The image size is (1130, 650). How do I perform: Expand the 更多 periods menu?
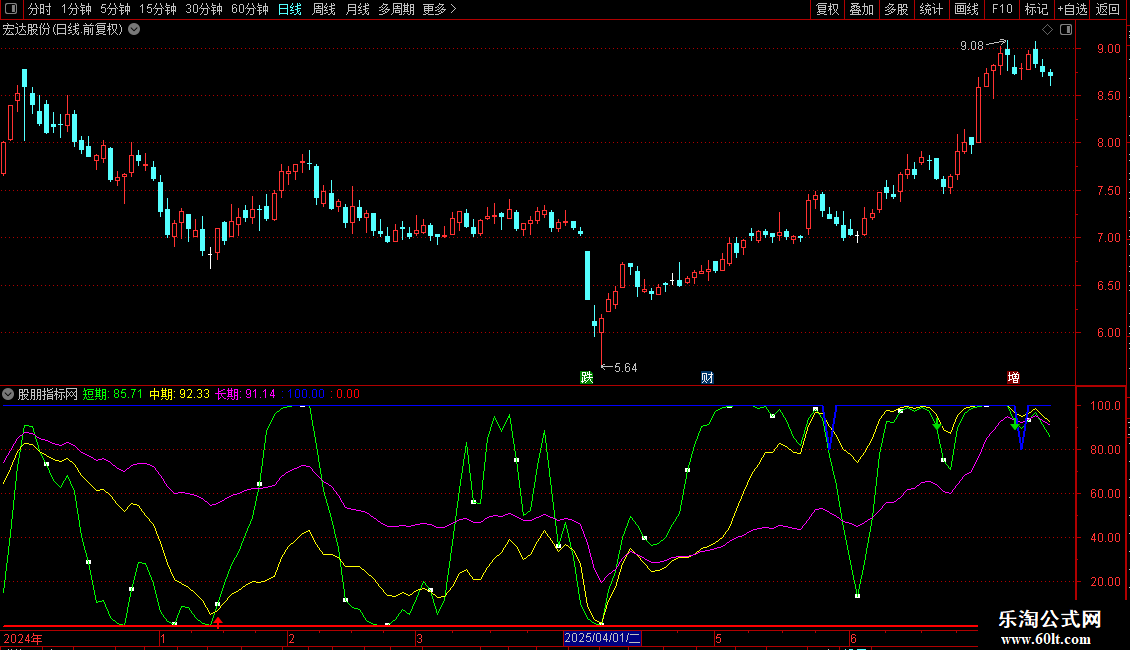pyautogui.click(x=439, y=10)
